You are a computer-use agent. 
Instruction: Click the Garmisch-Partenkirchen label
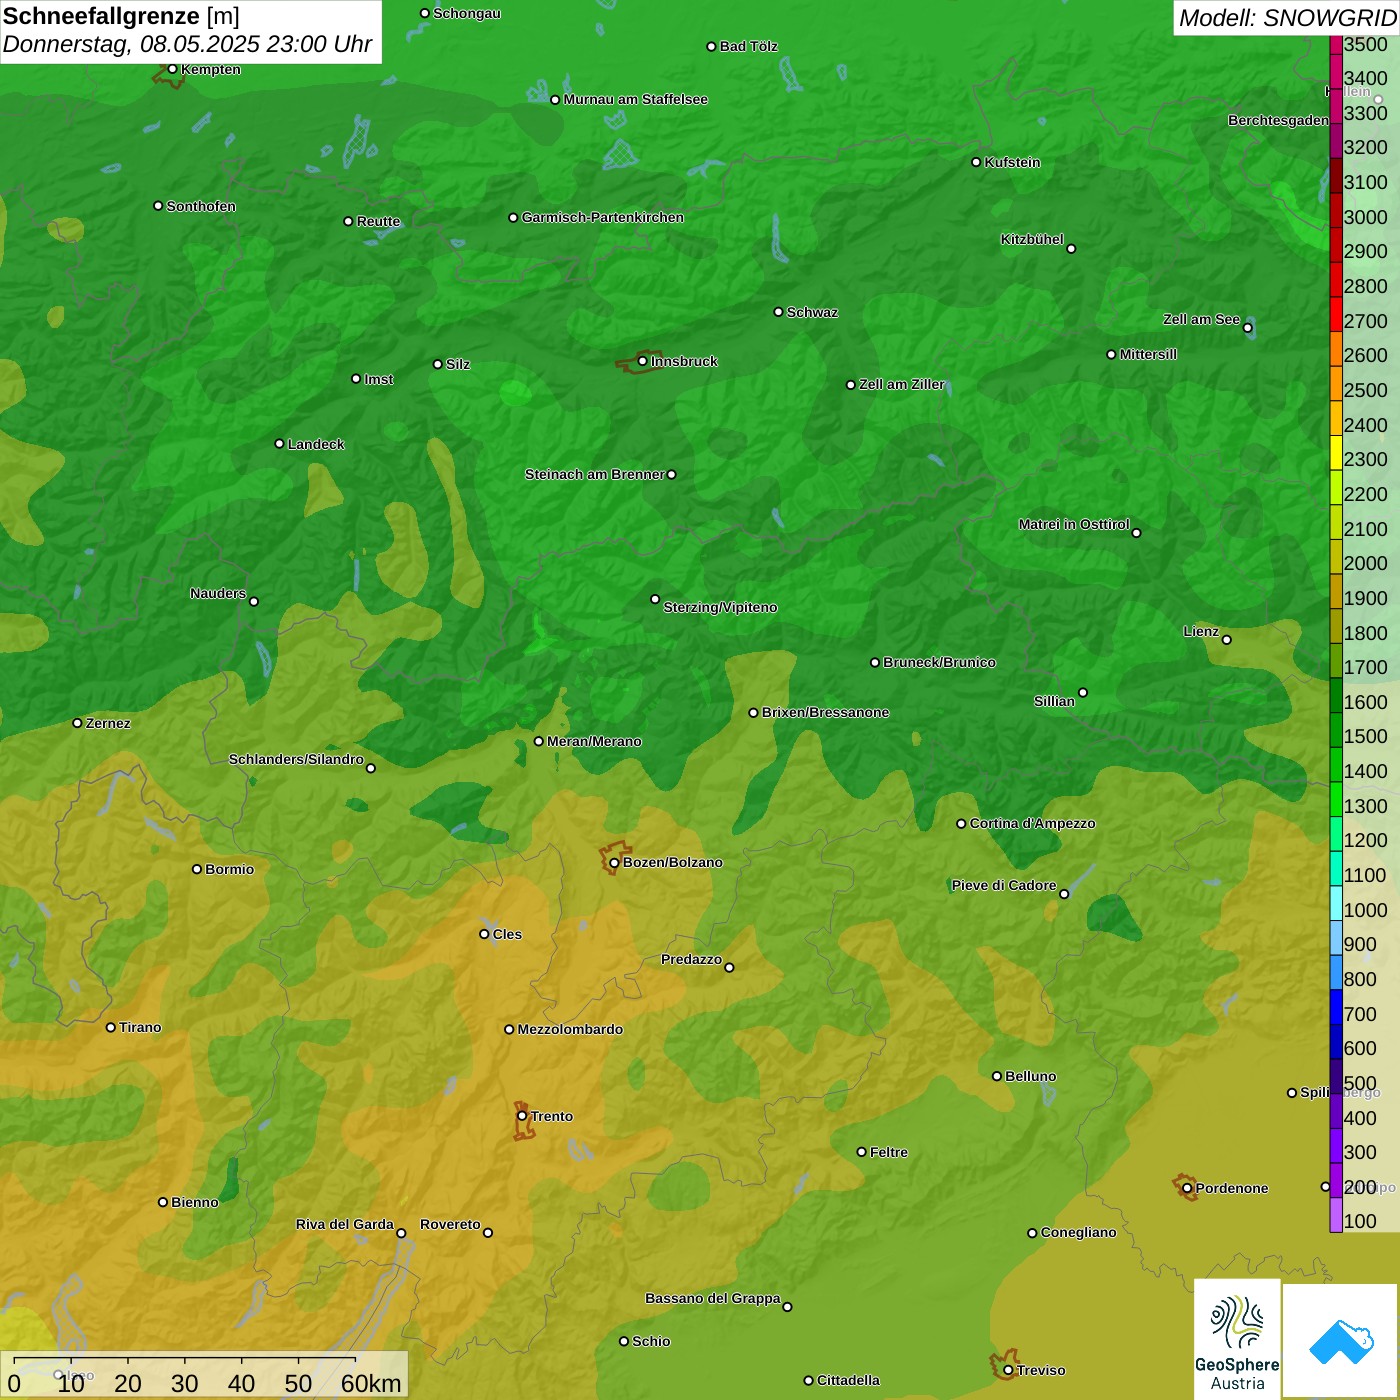click(x=603, y=217)
